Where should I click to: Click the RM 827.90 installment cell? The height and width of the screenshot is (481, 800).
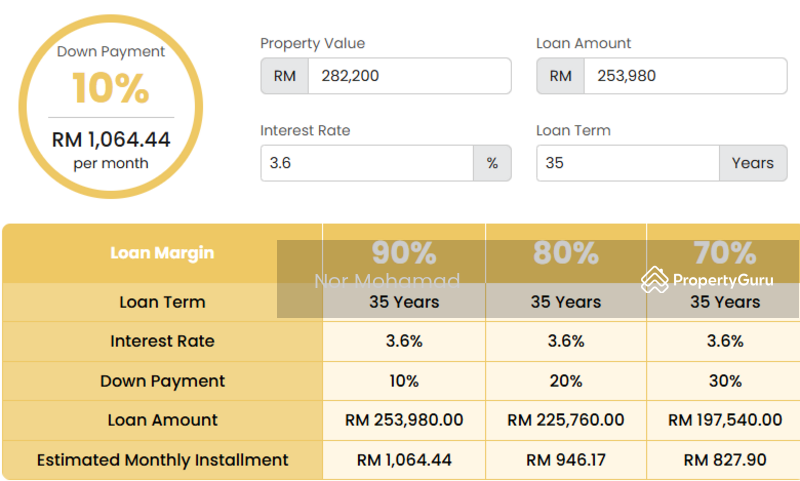pos(724,460)
